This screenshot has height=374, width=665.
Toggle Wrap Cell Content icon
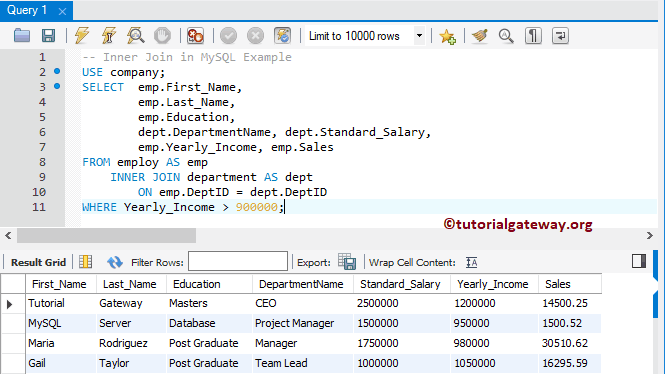[x=471, y=262]
